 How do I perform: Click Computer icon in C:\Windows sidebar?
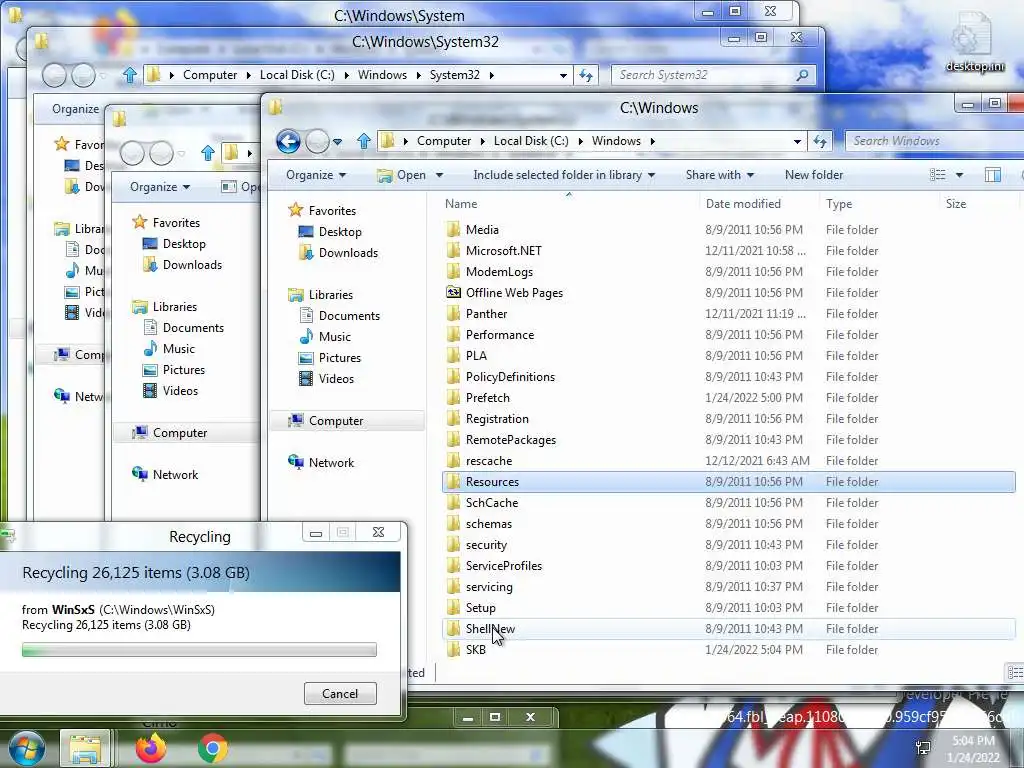click(x=296, y=421)
